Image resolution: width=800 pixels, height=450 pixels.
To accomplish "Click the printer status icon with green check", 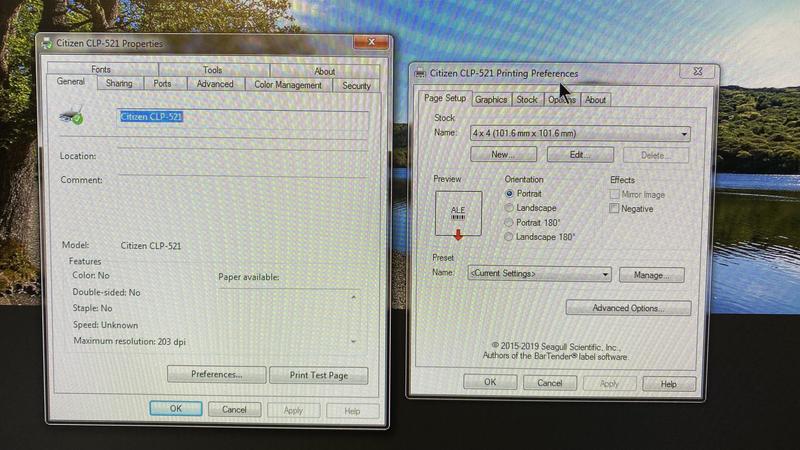I will point(72,116).
